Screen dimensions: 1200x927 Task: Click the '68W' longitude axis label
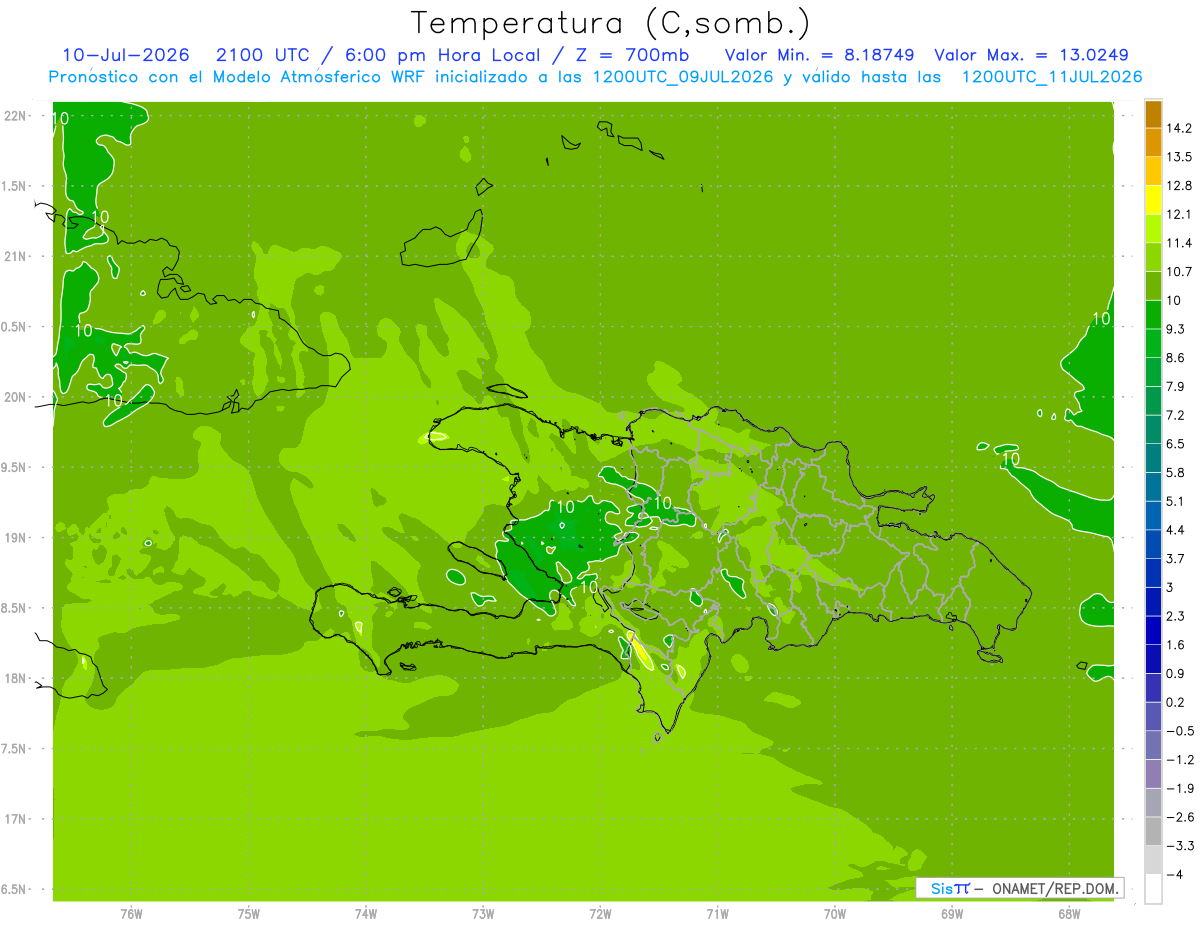pyautogui.click(x=1069, y=913)
